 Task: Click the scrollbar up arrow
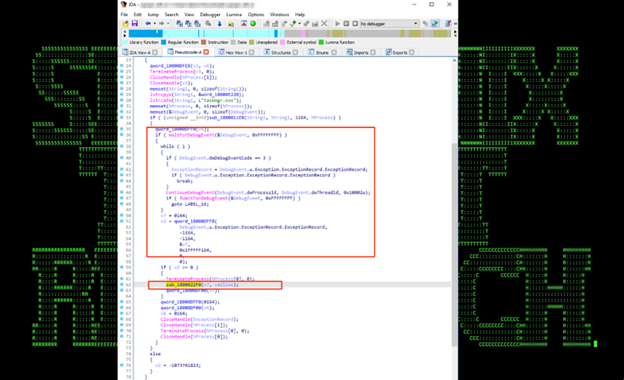[x=454, y=60]
